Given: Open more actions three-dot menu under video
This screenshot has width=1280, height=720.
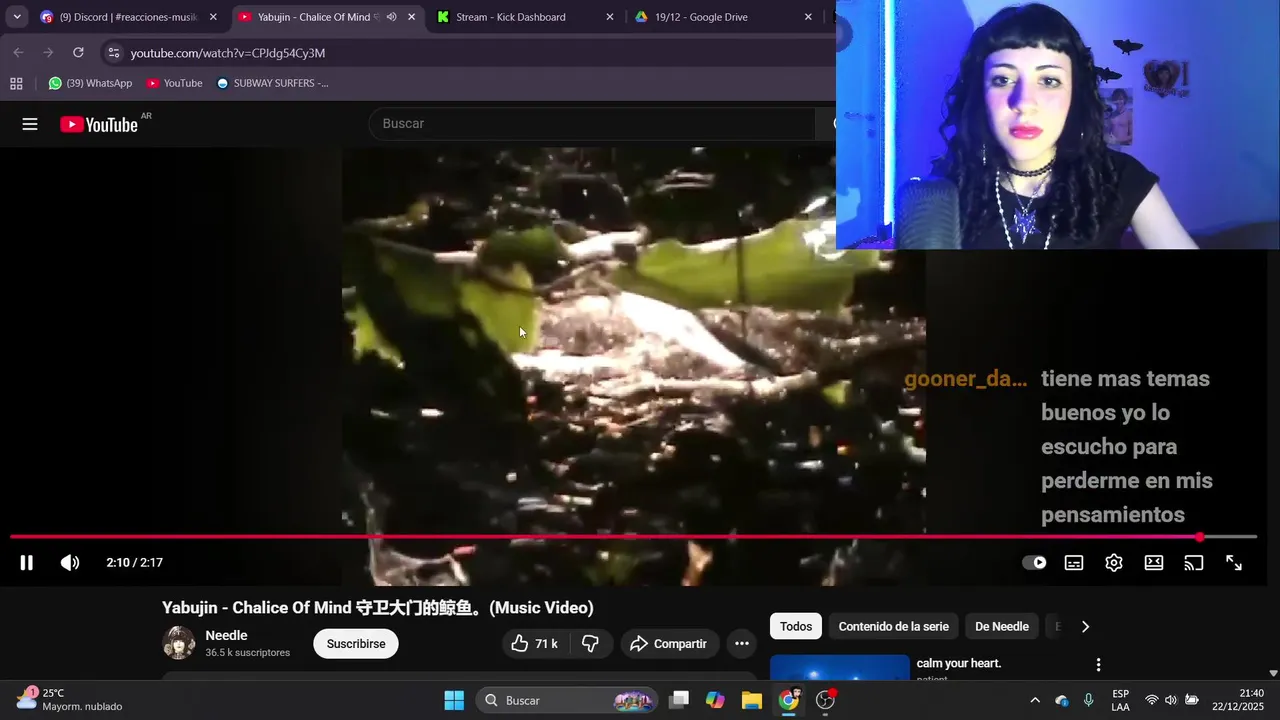Looking at the screenshot, I should point(742,644).
